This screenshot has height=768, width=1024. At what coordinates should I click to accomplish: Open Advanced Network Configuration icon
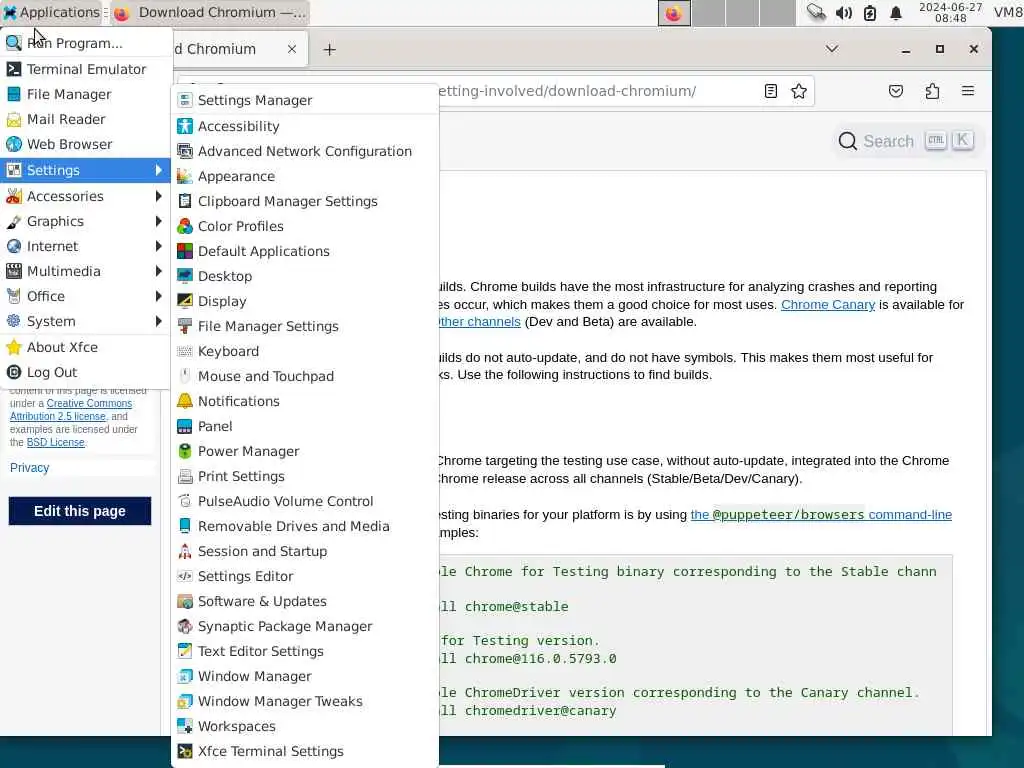click(x=185, y=151)
